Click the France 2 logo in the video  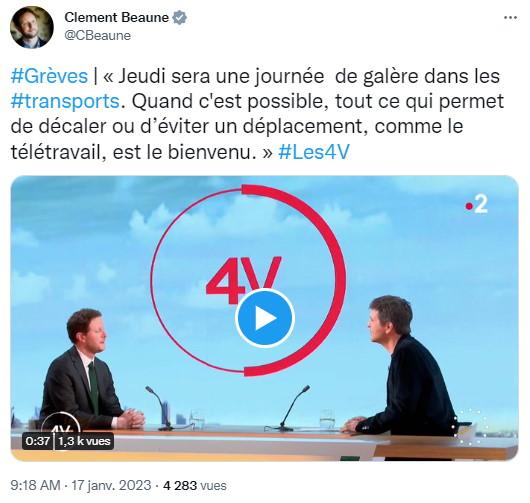(476, 205)
